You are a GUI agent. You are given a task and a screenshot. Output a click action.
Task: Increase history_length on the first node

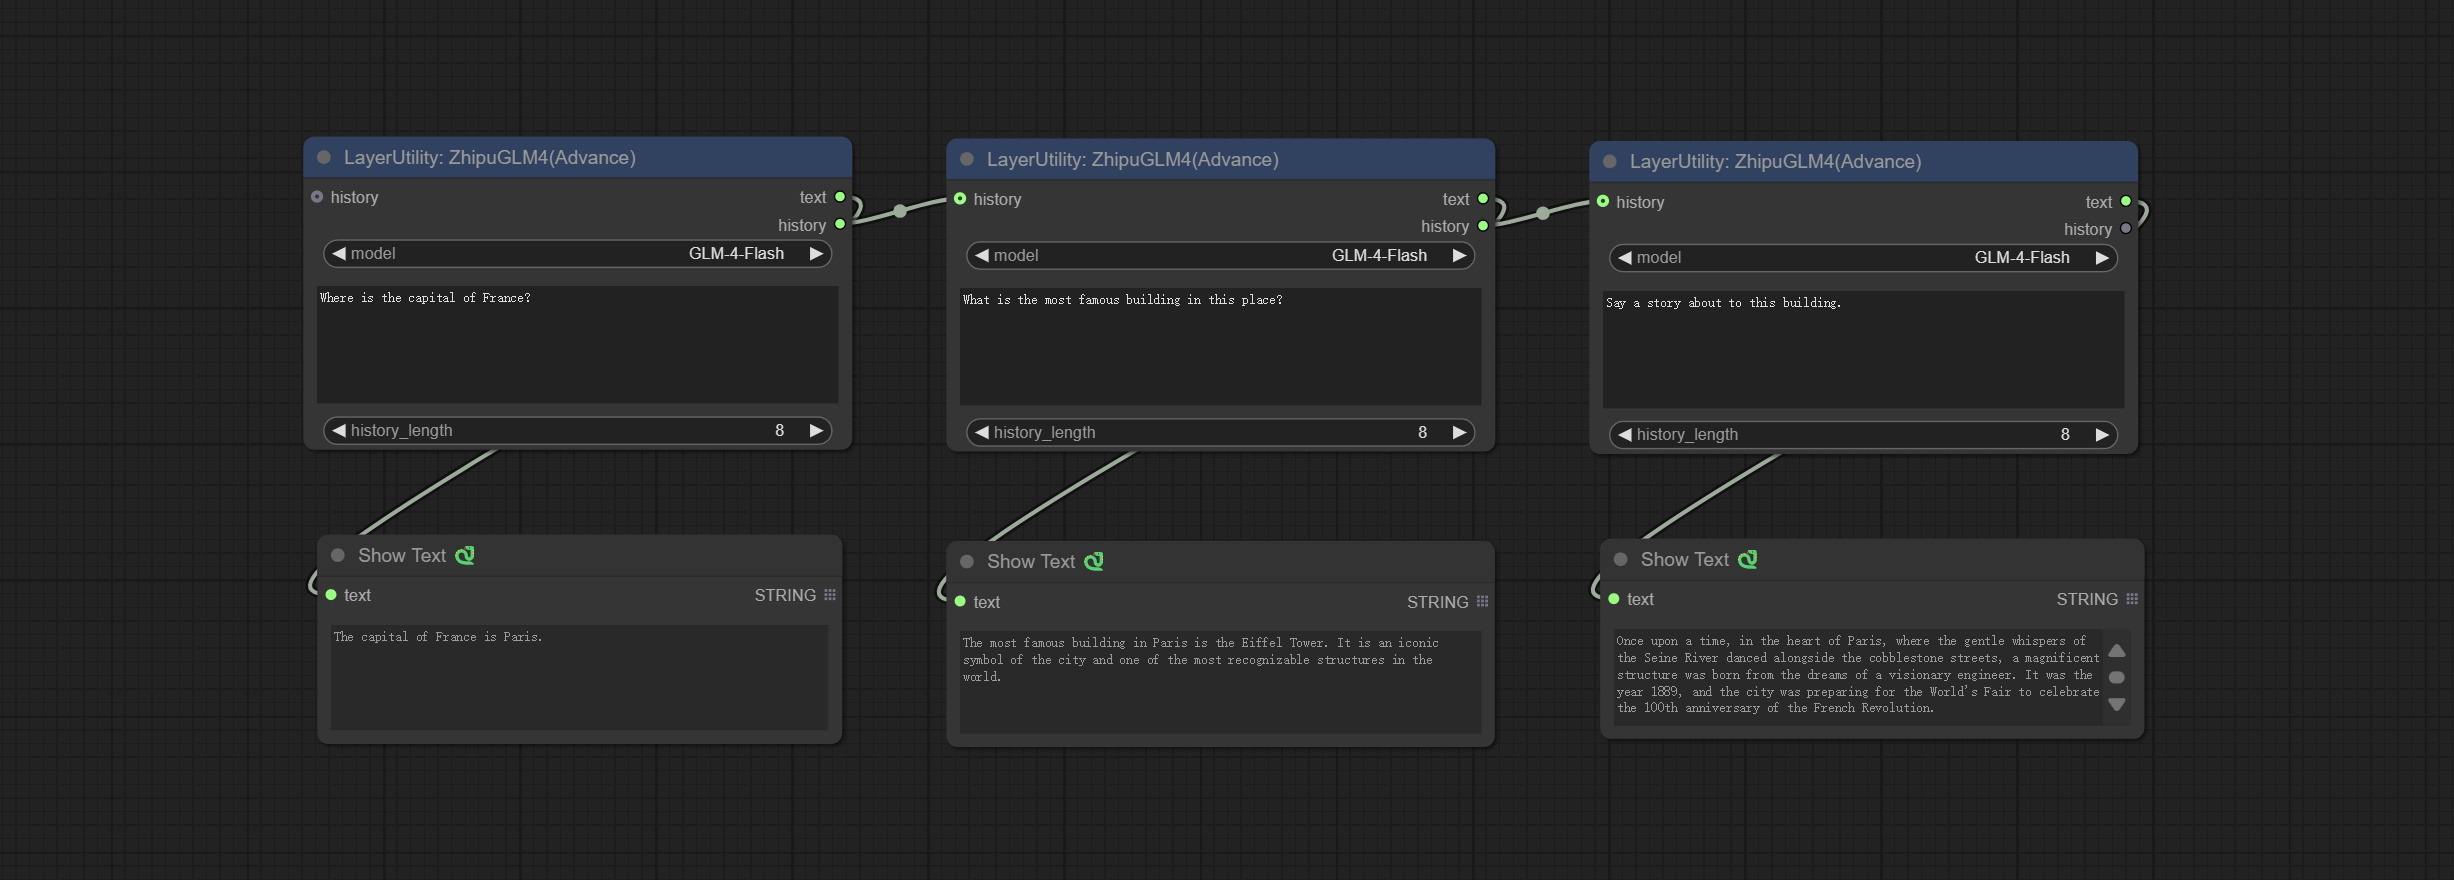pyautogui.click(x=816, y=431)
